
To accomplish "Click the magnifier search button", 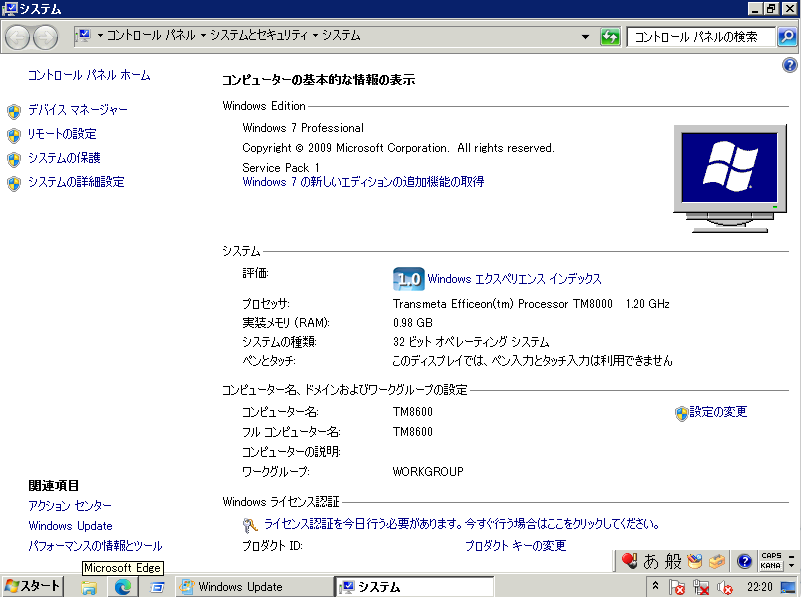I will tap(787, 37).
